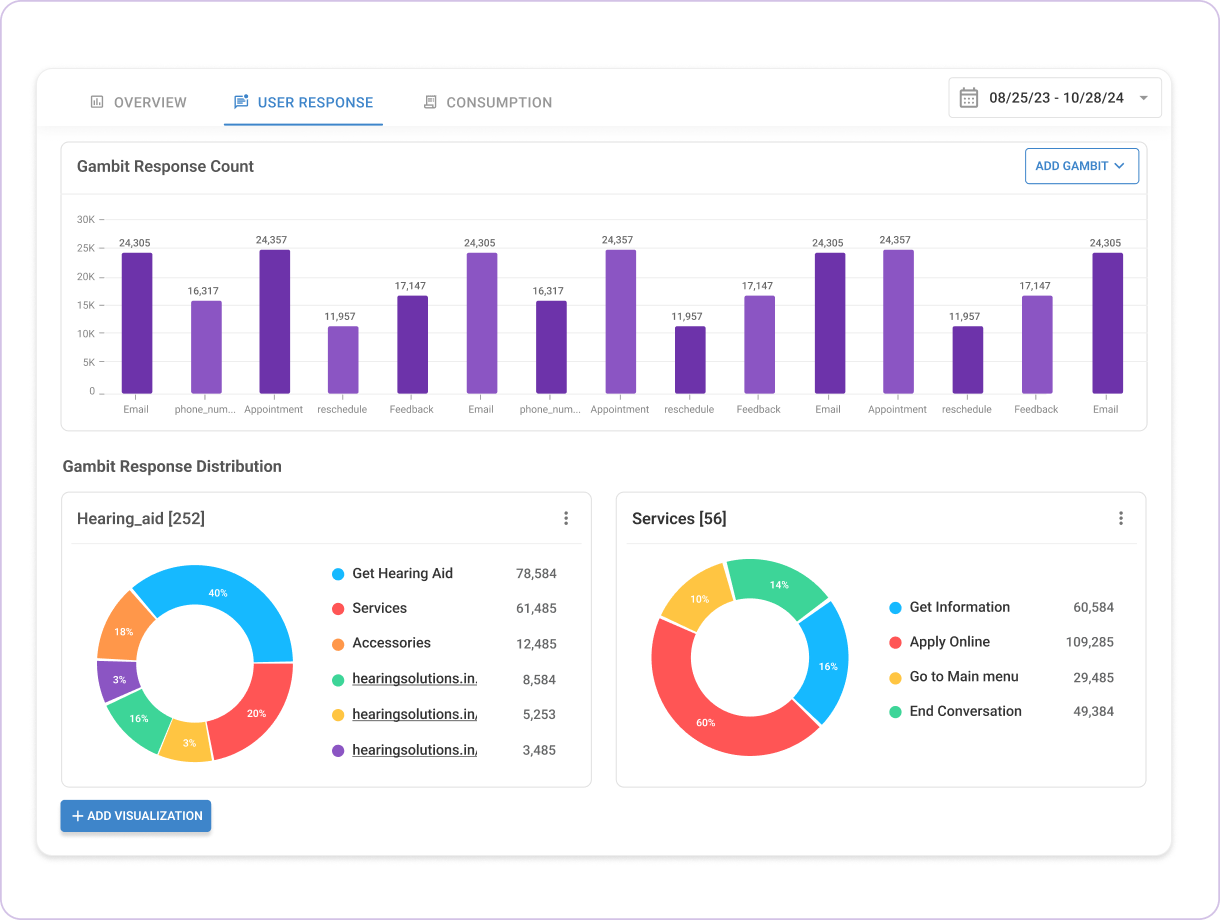The width and height of the screenshot is (1220, 920).
Task: Click the Gambit Response Count heading
Action: point(165,166)
